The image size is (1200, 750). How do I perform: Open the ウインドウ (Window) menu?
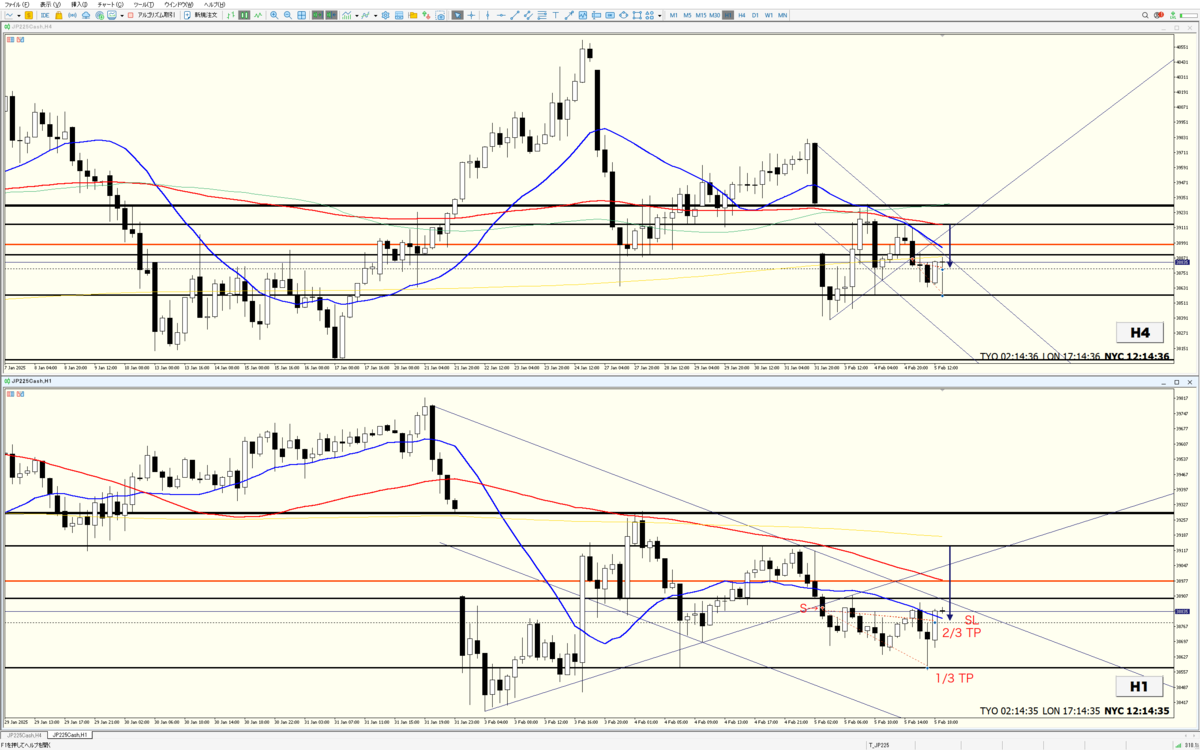point(179,5)
